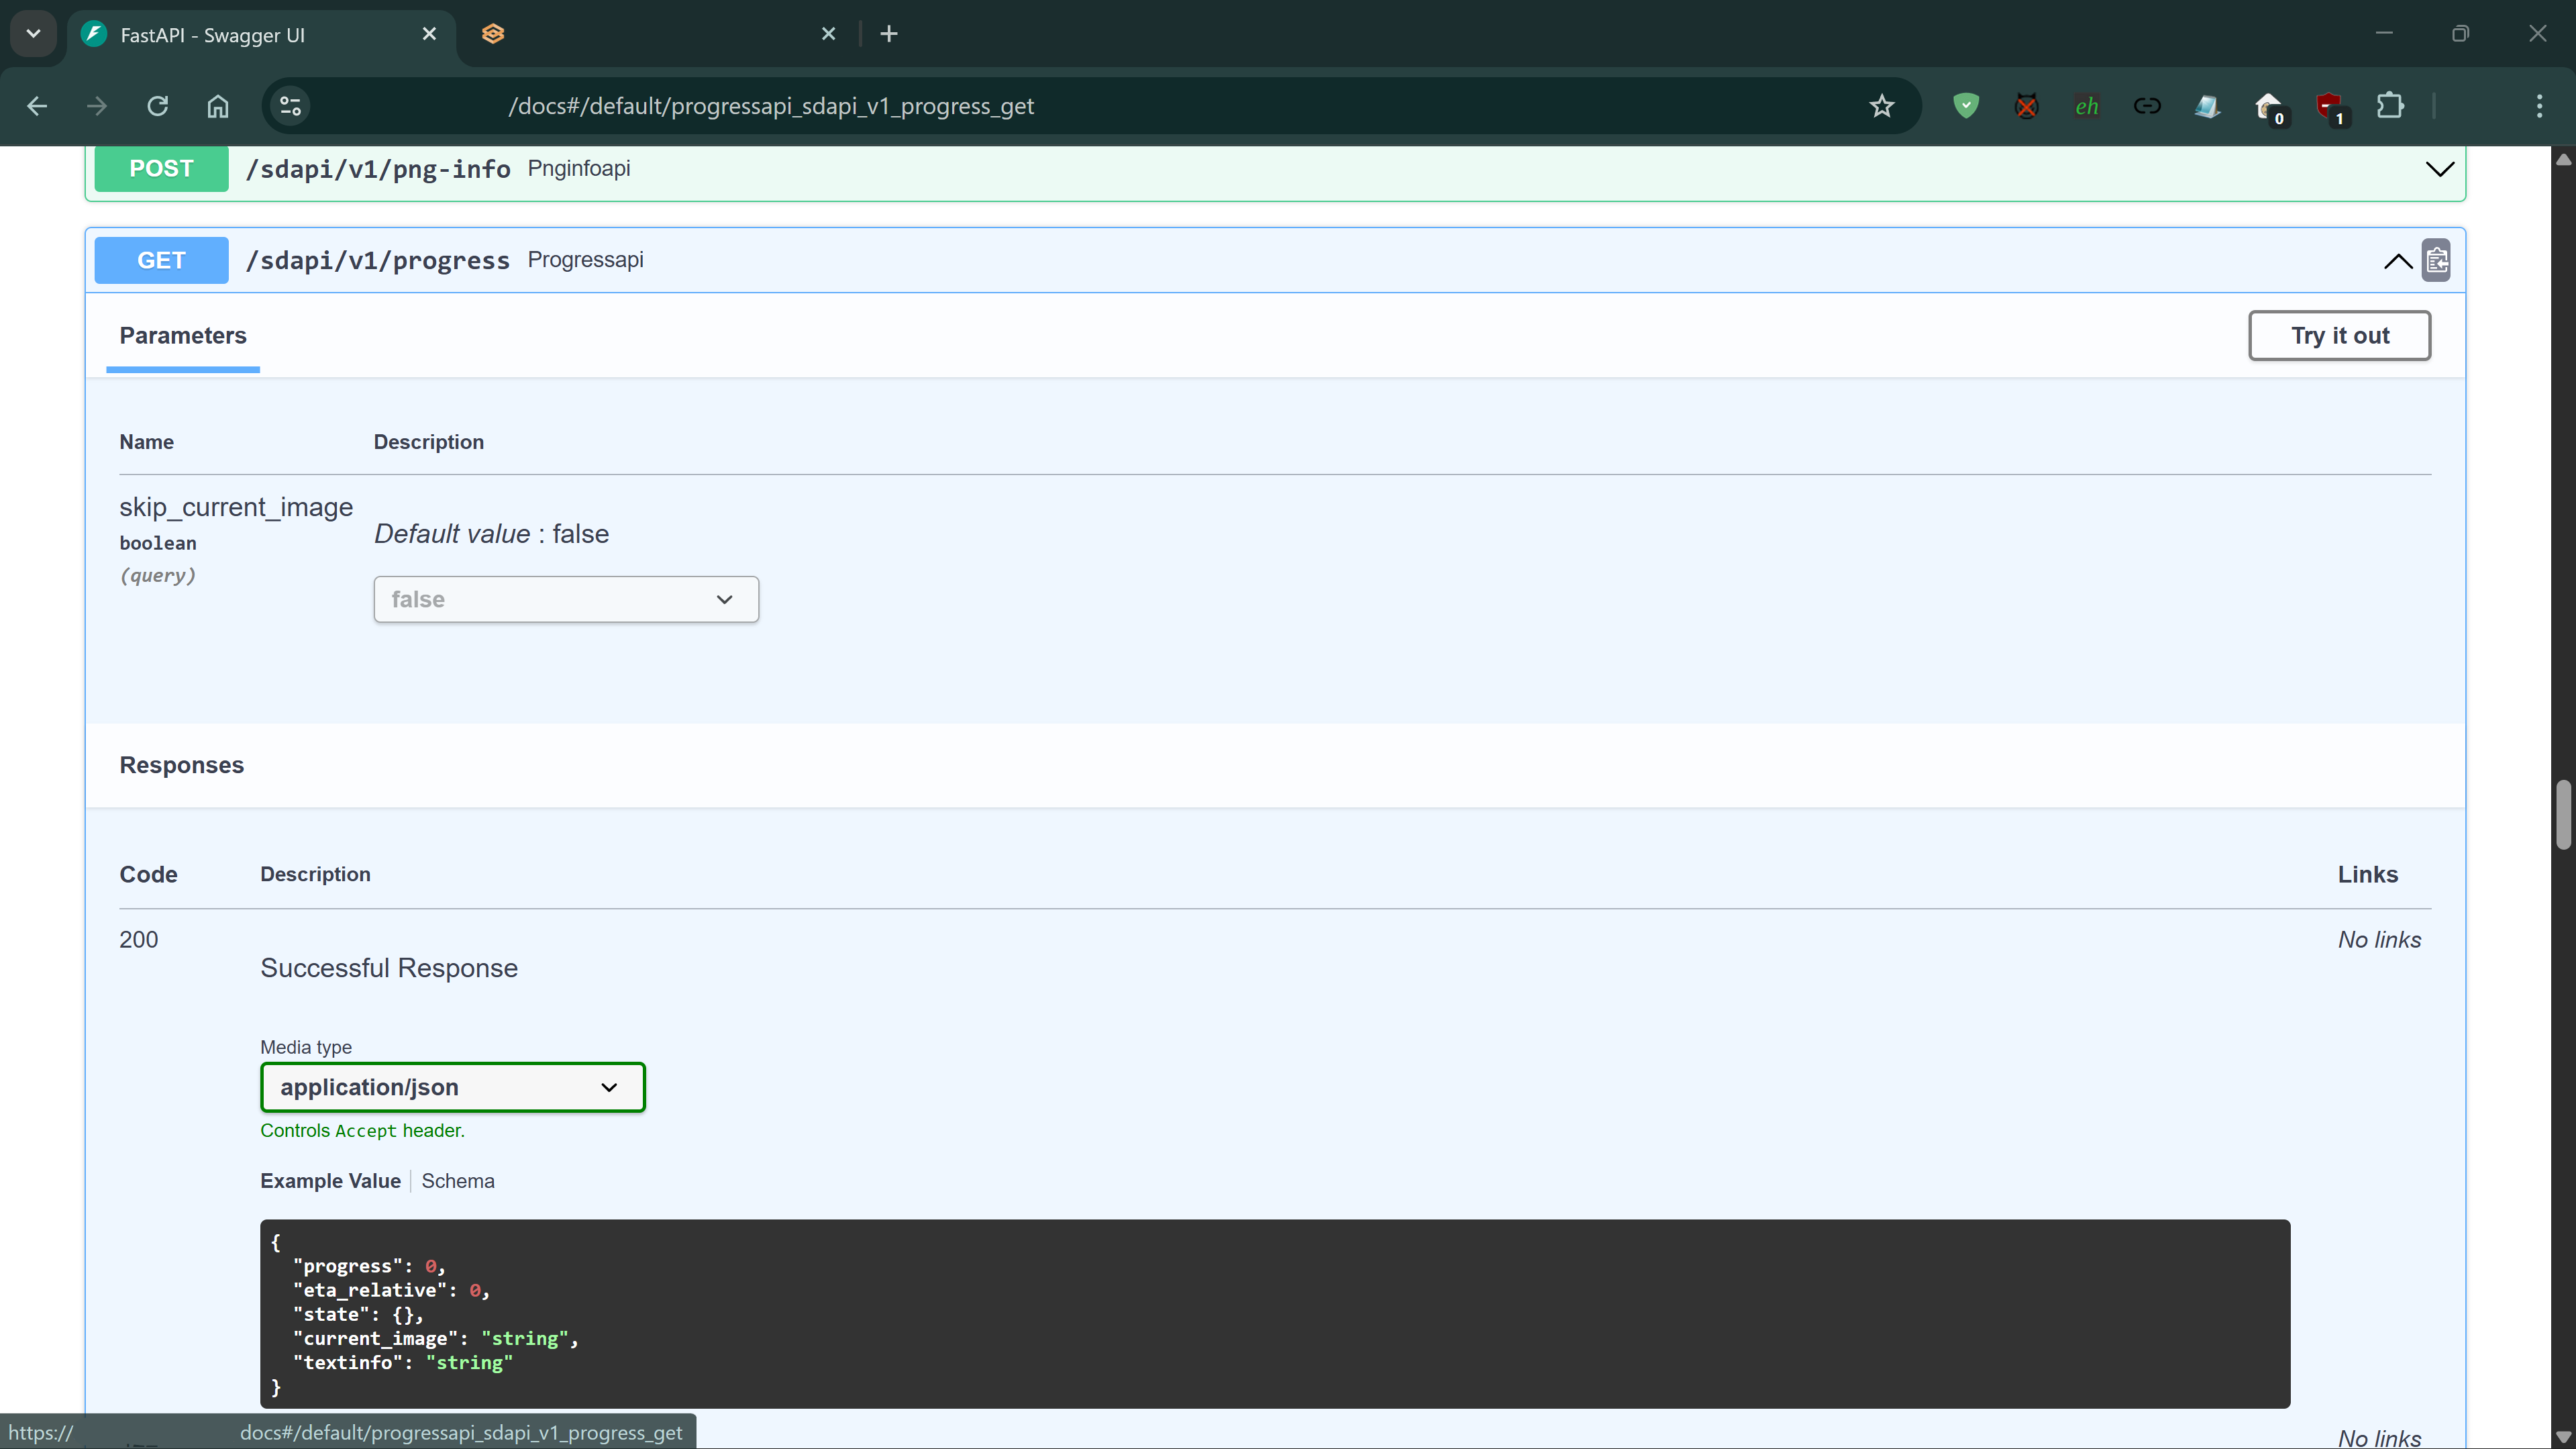Click the Try it out button

tap(2339, 336)
